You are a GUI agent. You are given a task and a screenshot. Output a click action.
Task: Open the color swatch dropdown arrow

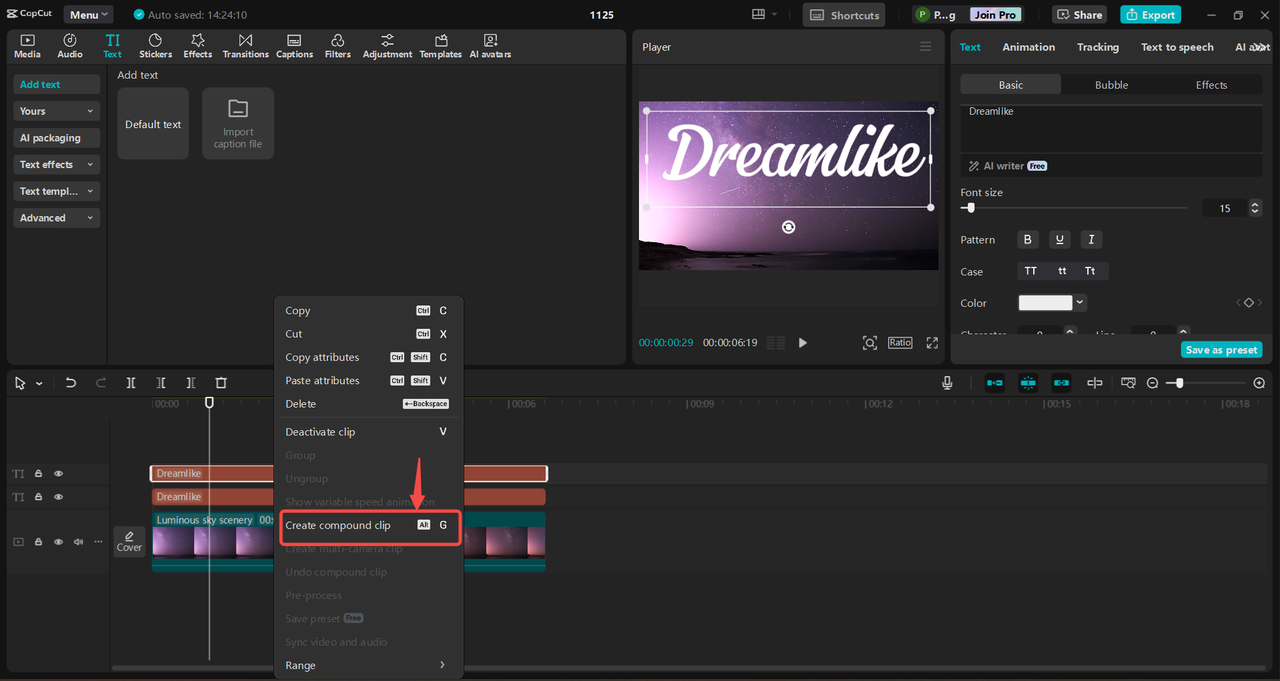[1080, 303]
